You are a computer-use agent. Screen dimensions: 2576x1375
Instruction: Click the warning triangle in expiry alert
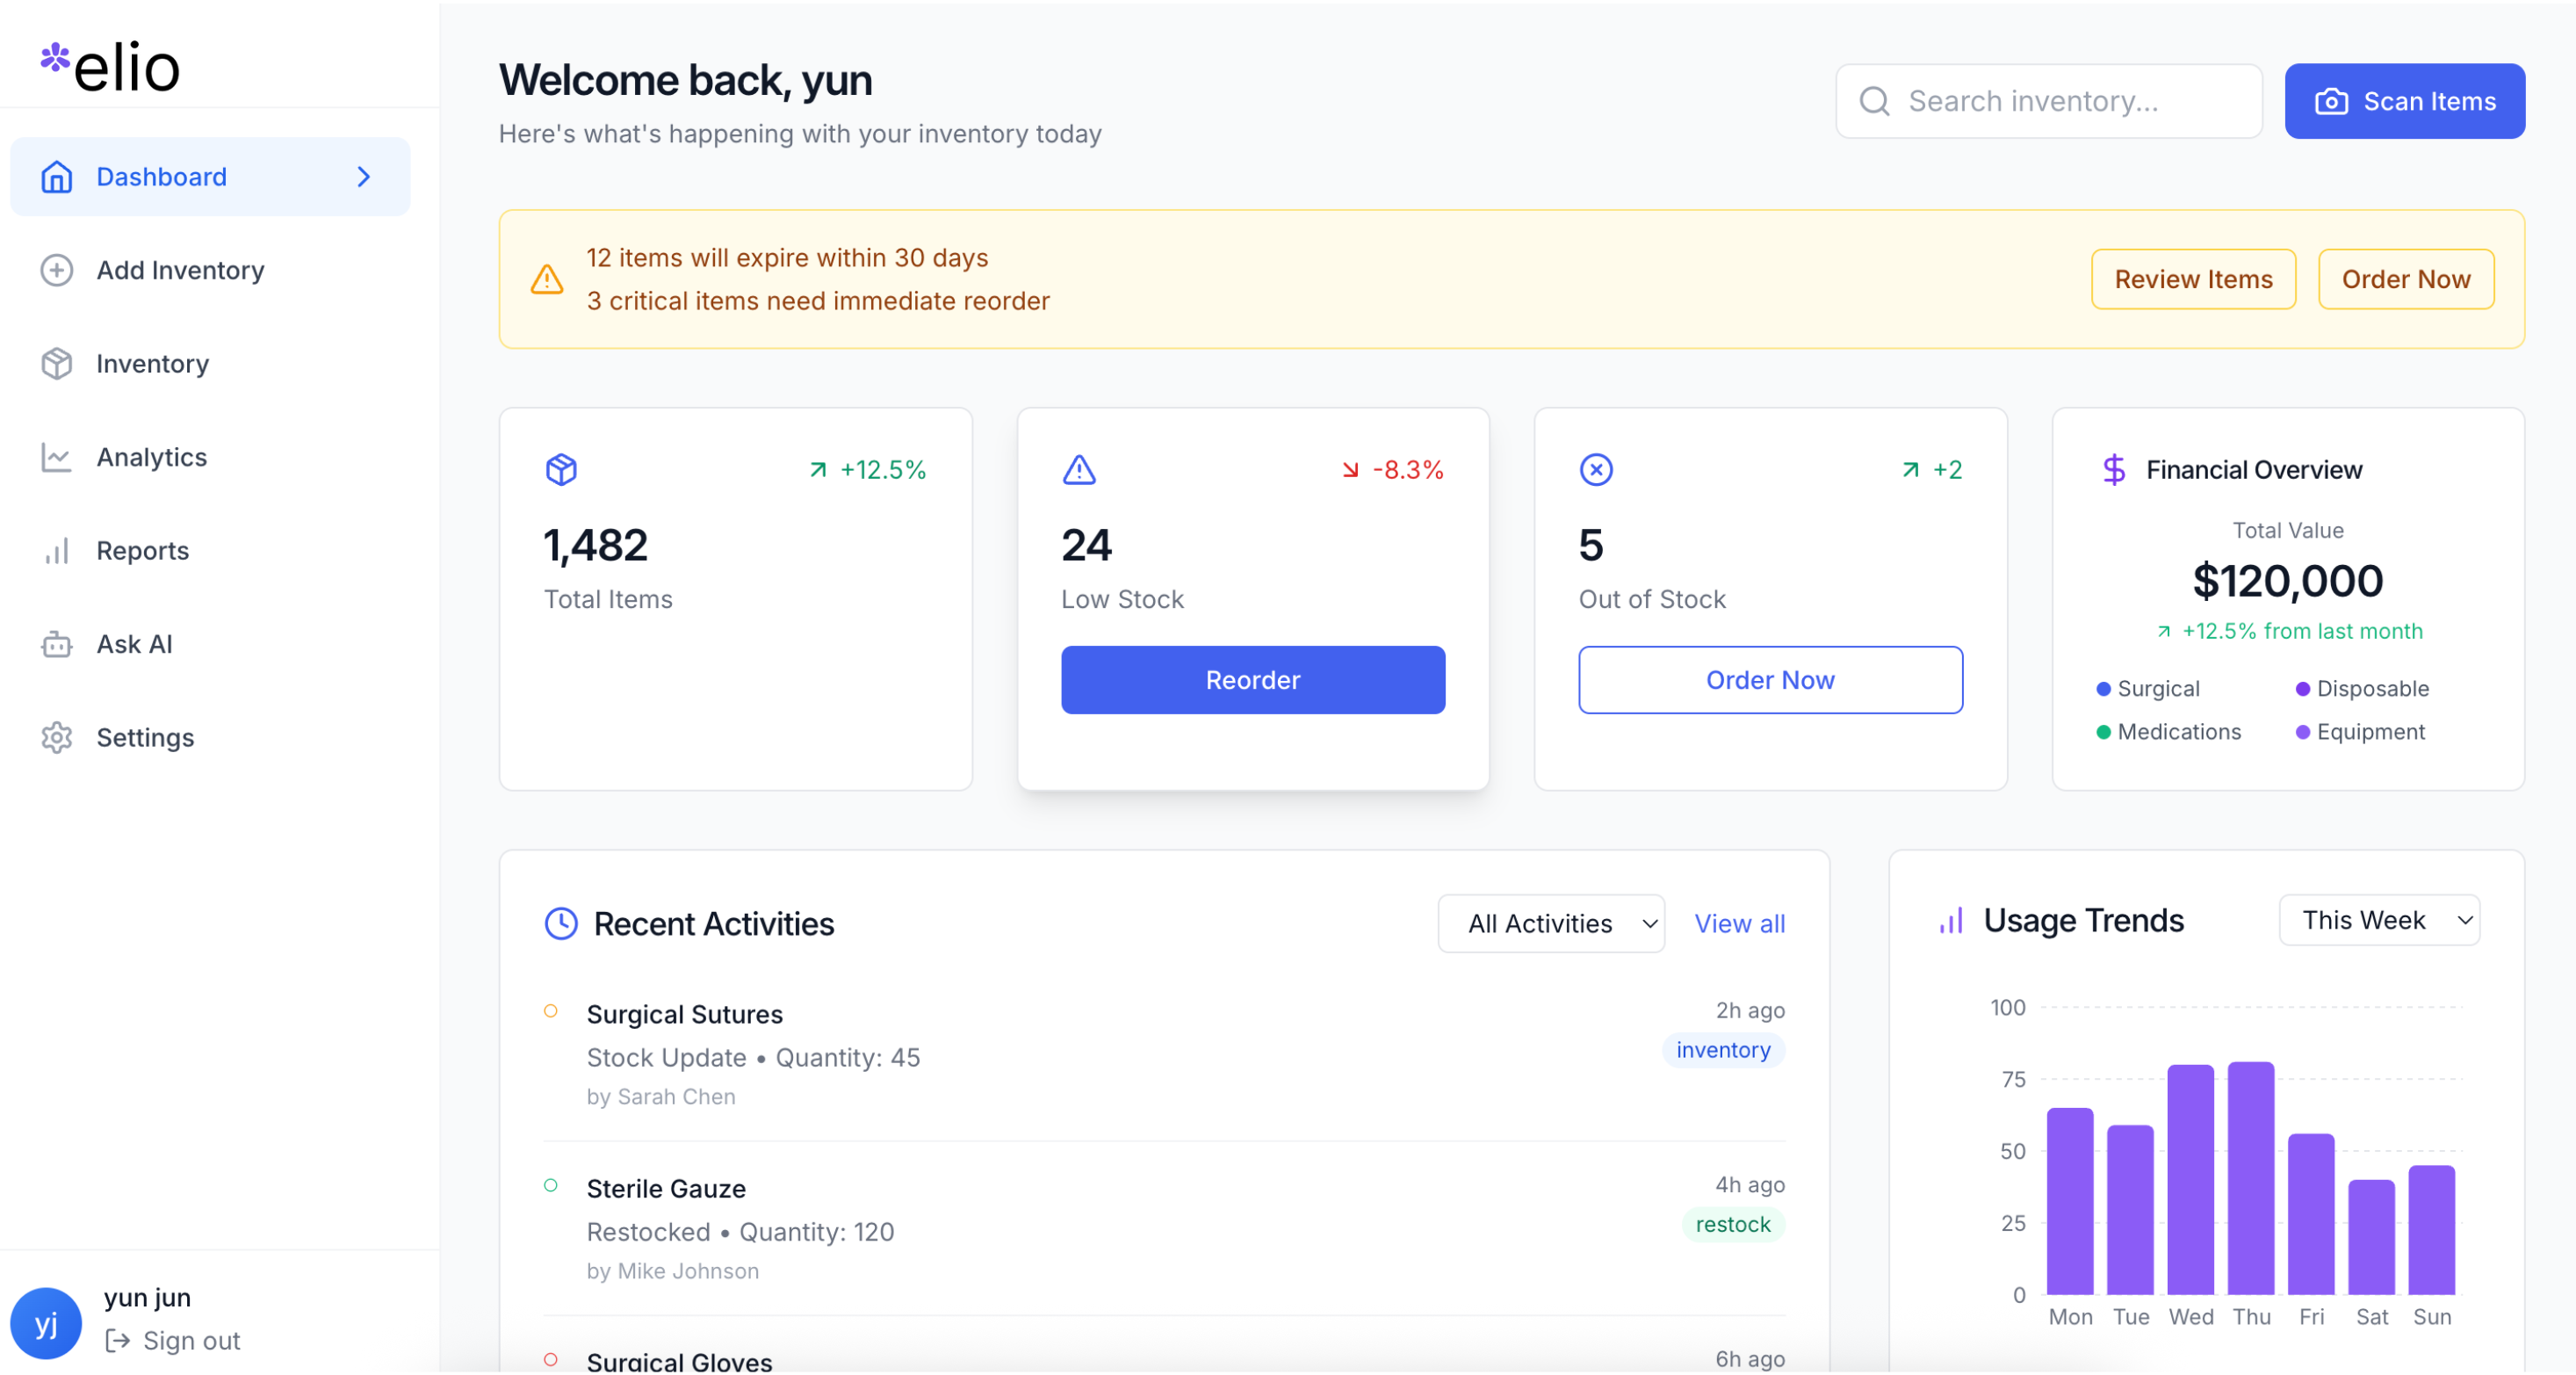[547, 279]
